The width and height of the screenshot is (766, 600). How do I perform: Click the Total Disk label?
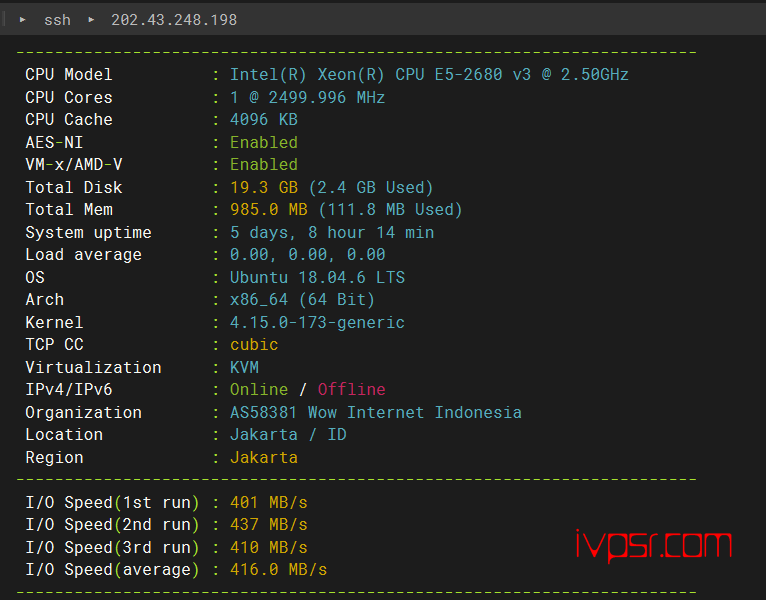tap(74, 187)
